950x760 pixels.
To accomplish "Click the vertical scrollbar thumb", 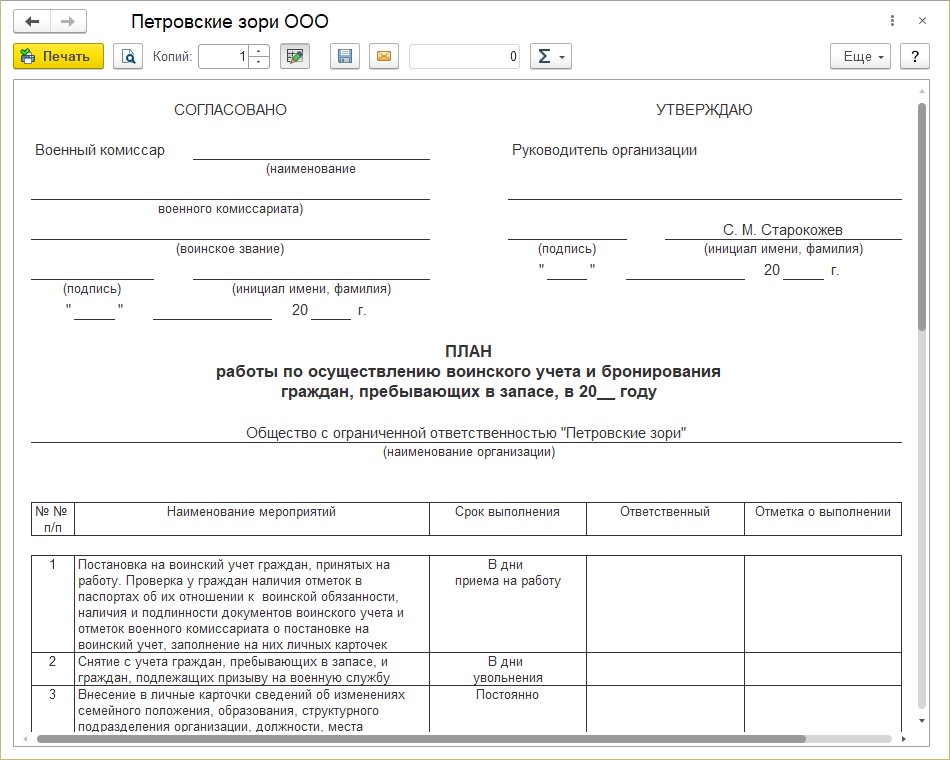I will click(922, 217).
